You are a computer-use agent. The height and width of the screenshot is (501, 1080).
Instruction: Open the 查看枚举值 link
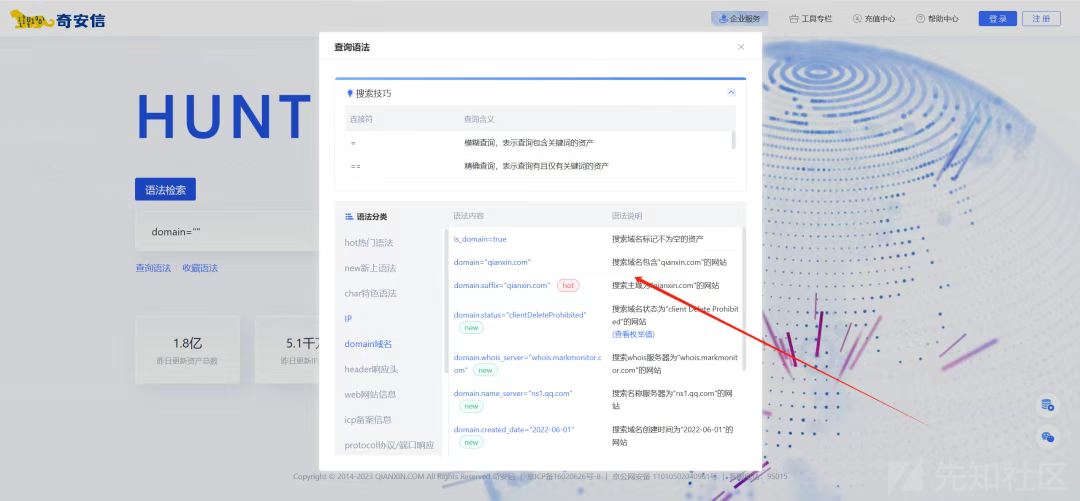pyautogui.click(x=633, y=334)
